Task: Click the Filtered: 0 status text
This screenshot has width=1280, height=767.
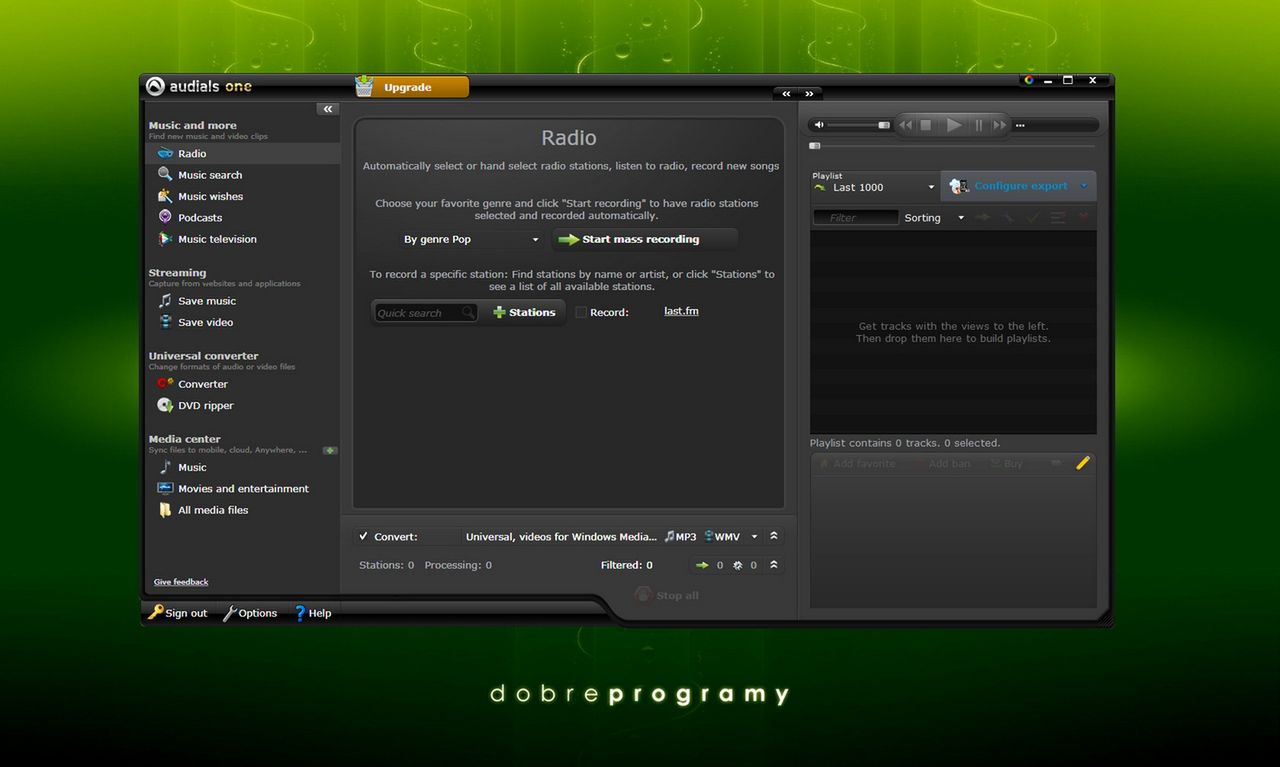Action: click(x=627, y=565)
